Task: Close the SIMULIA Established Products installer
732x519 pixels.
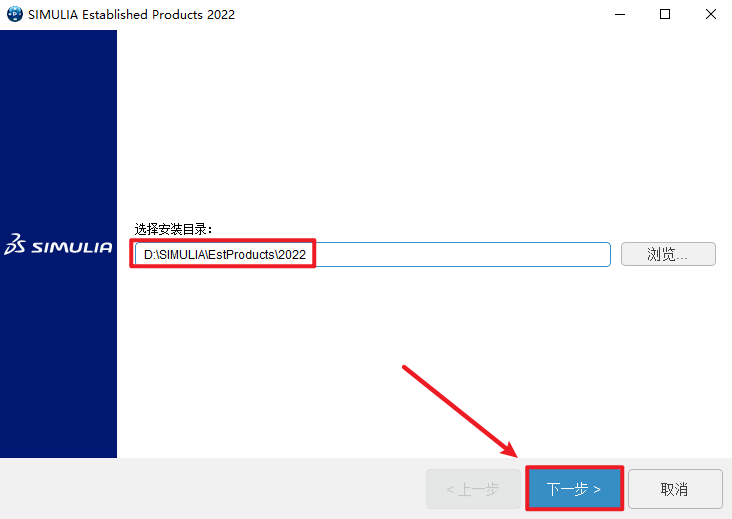Action: (x=711, y=14)
